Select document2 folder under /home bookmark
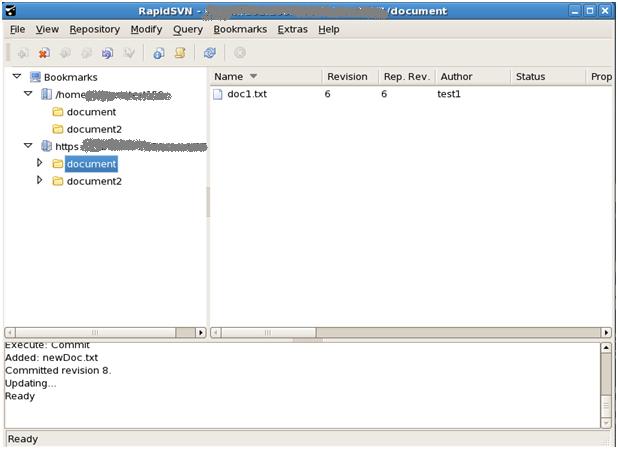Viewport: 618px width, 449px height. pyautogui.click(x=94, y=129)
